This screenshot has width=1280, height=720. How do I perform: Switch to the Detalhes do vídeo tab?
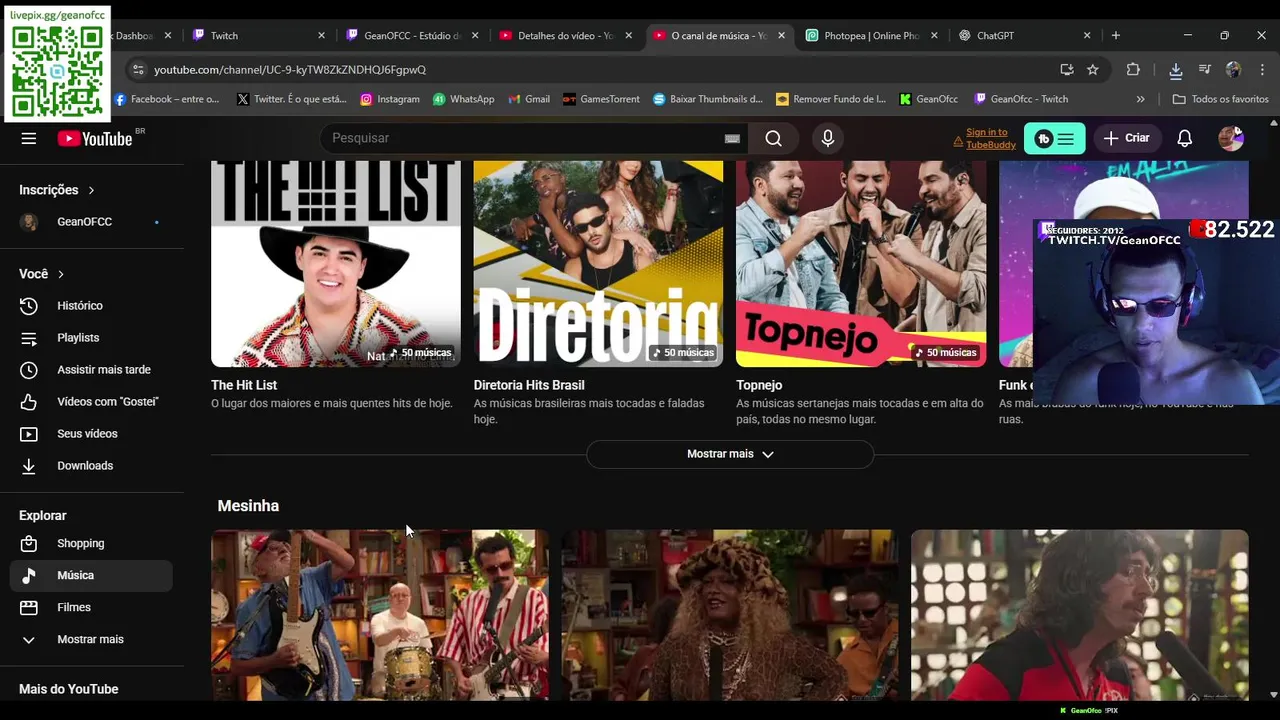565,35
